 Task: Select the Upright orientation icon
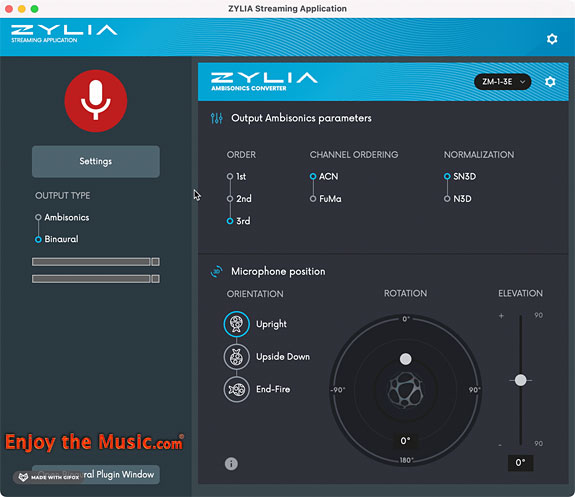click(237, 324)
